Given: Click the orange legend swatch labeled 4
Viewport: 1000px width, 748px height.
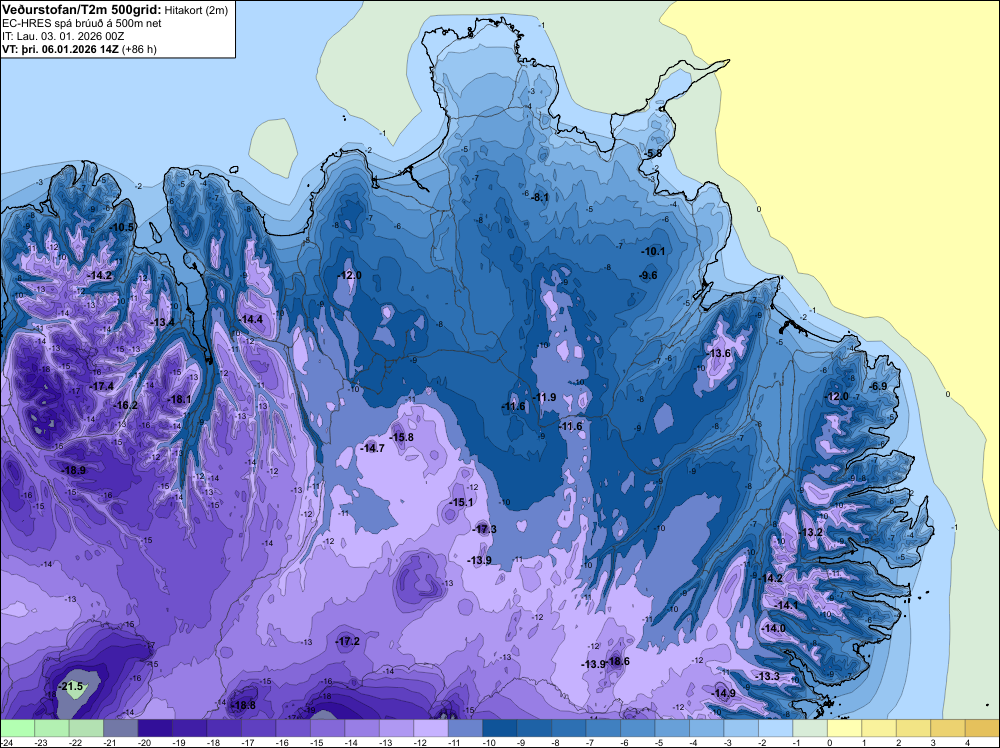Looking at the screenshot, I should (x=982, y=728).
